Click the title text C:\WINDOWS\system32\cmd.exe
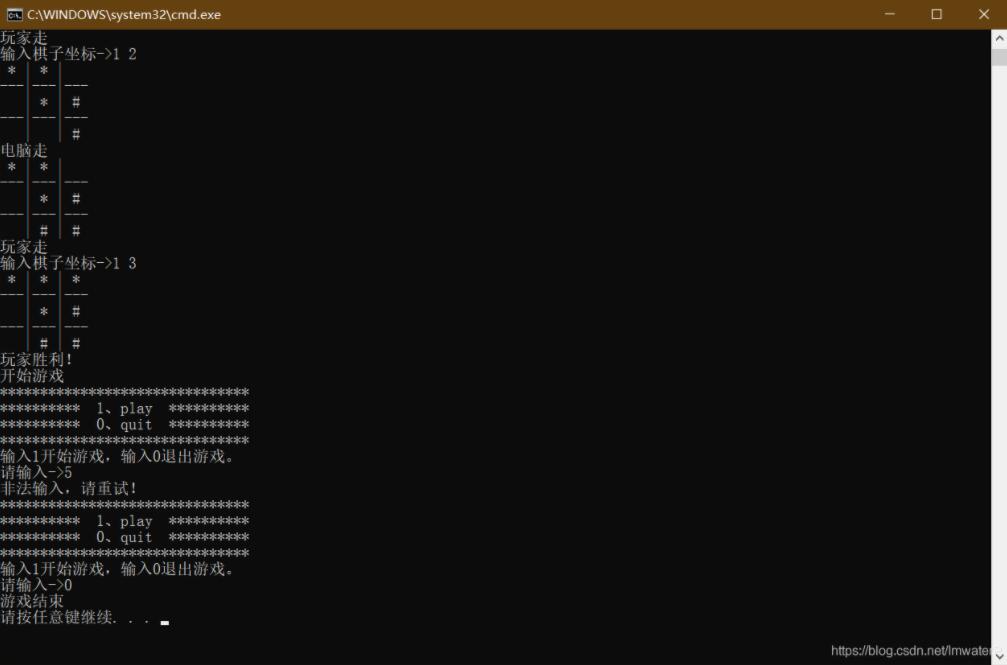Image resolution: width=1007 pixels, height=665 pixels. point(123,15)
